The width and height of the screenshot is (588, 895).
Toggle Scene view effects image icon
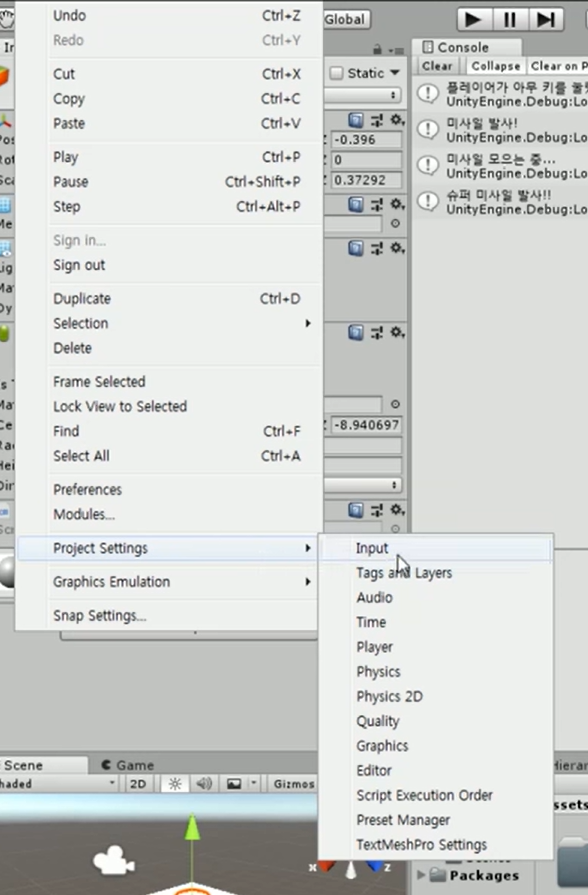[234, 784]
